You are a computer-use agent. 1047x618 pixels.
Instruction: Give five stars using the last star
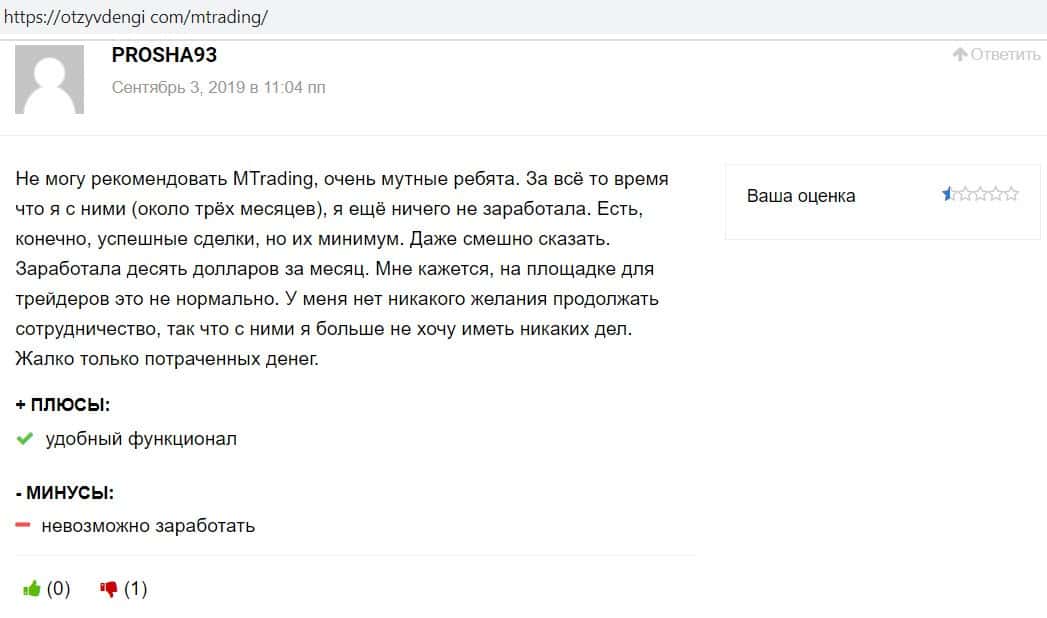tap(1011, 195)
